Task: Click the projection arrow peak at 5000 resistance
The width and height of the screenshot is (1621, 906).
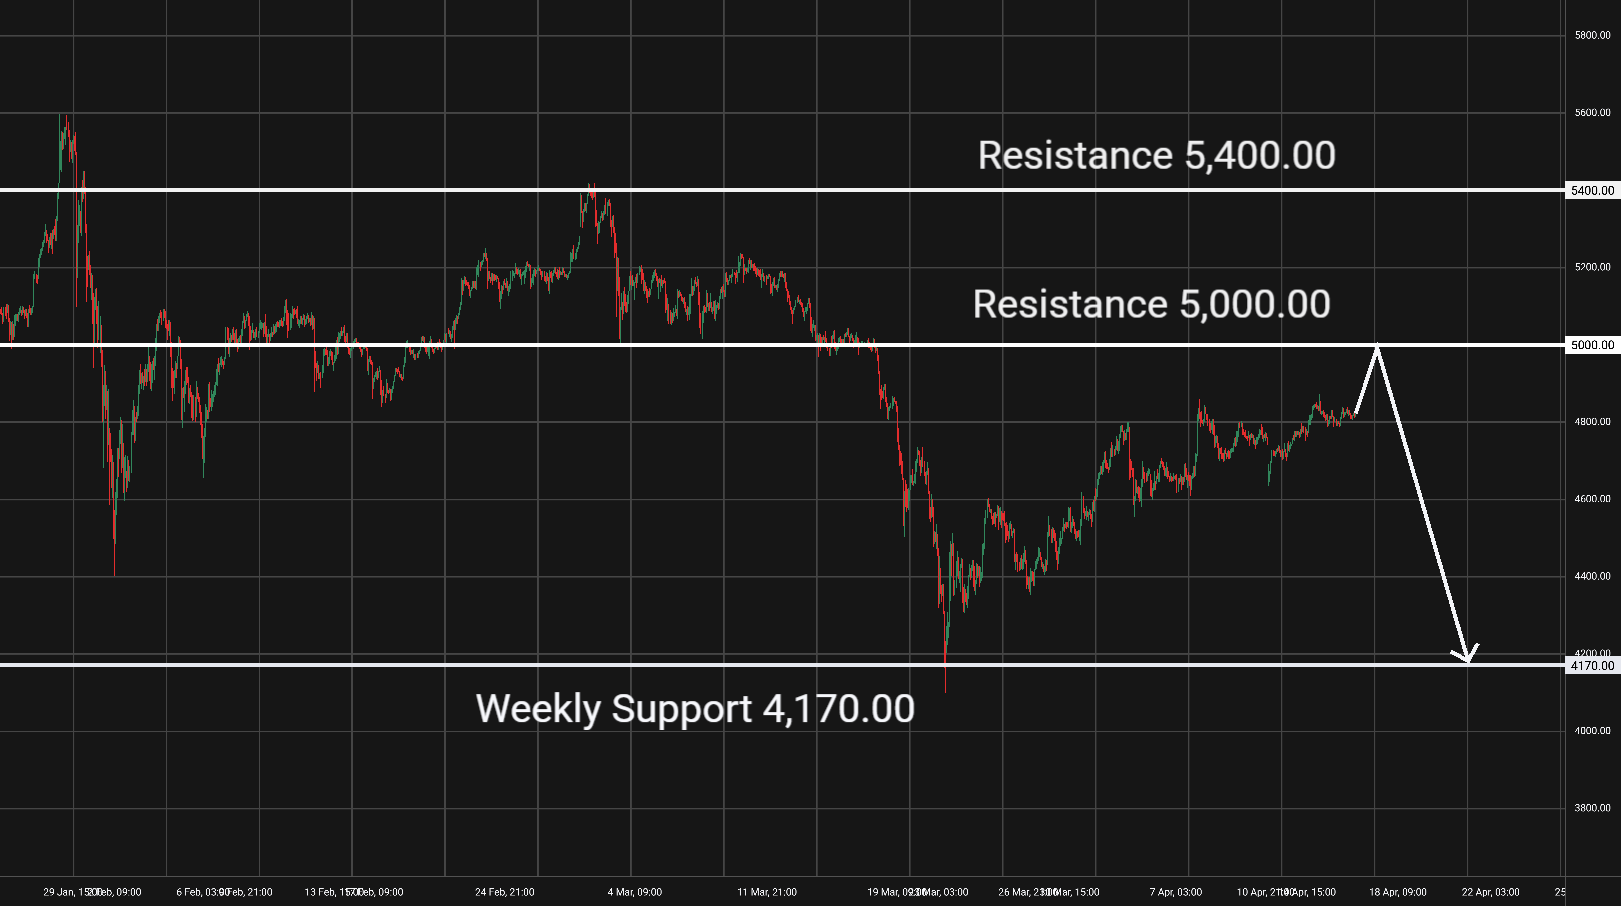Action: (x=1378, y=347)
